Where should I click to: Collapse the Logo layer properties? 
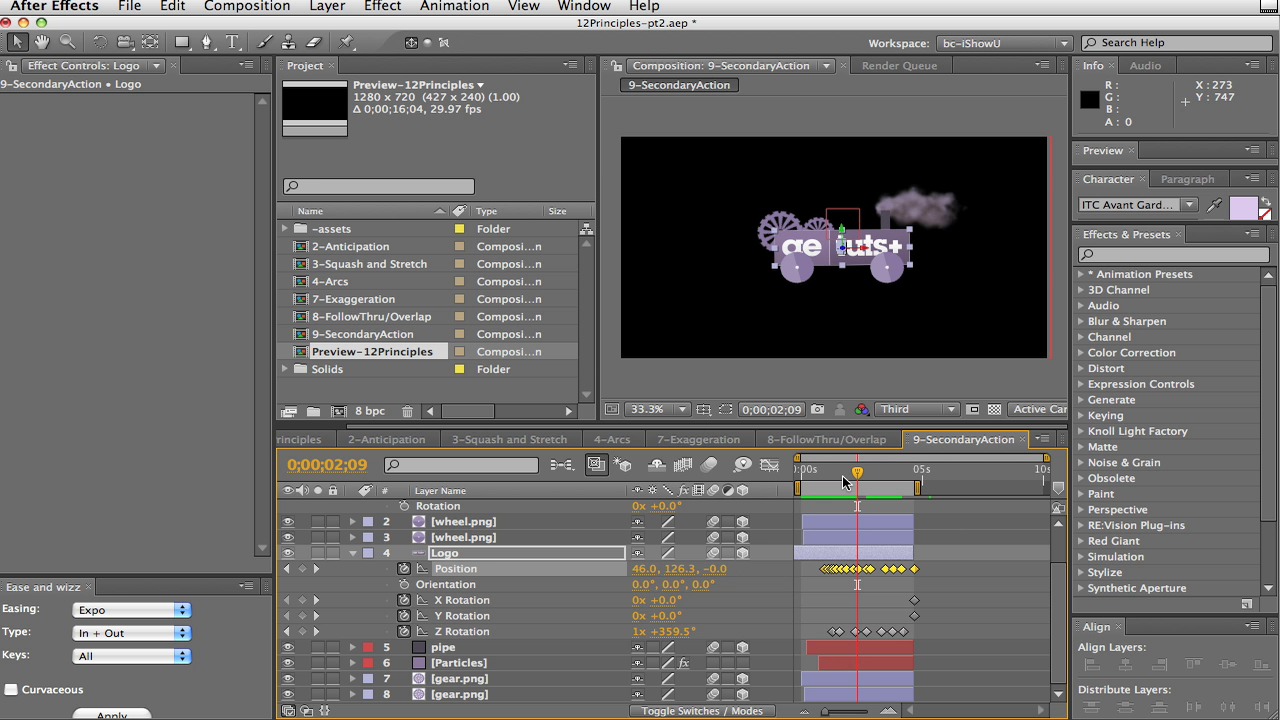tap(352, 553)
